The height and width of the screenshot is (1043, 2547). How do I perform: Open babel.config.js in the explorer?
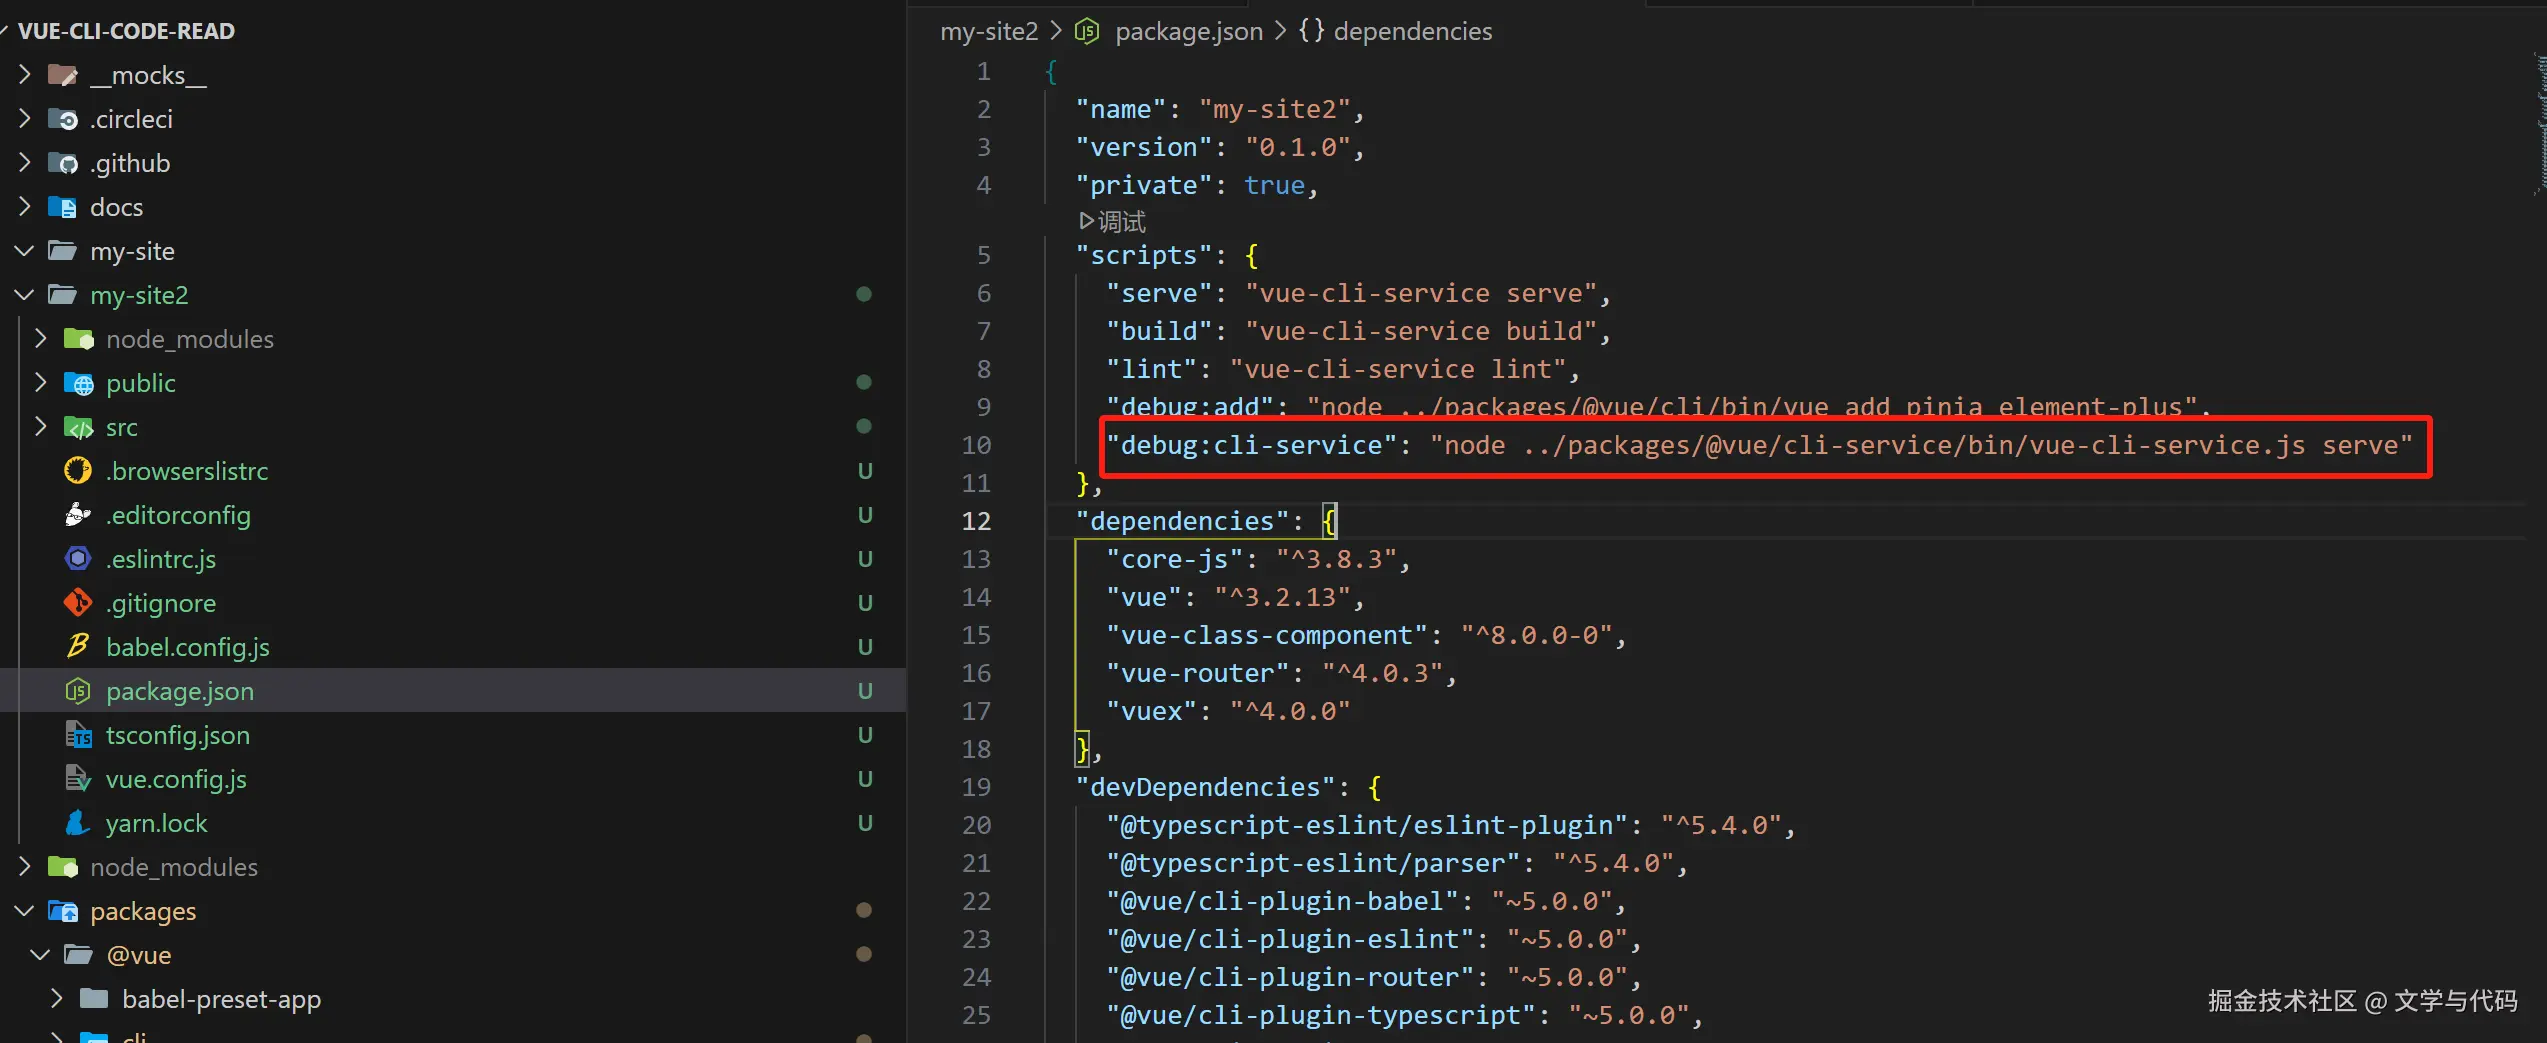tap(188, 647)
